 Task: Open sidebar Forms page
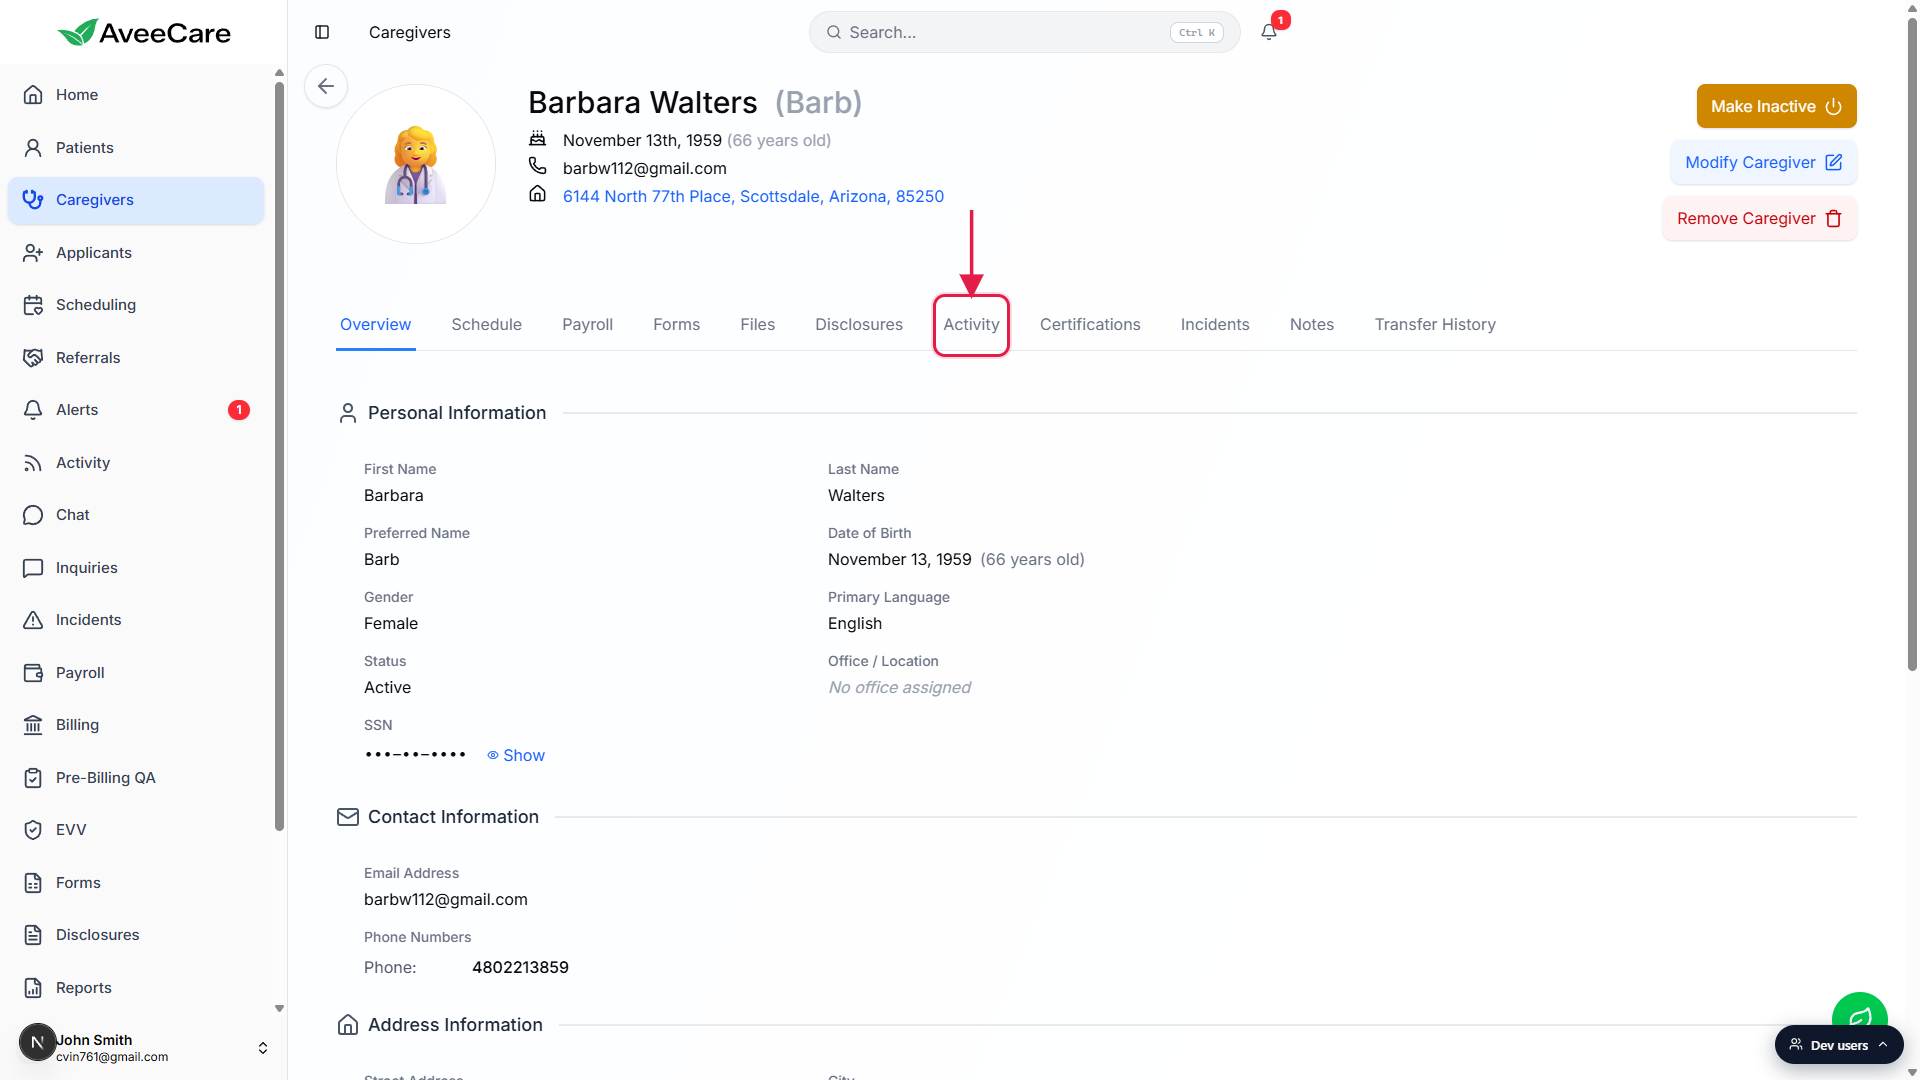[x=136, y=883]
